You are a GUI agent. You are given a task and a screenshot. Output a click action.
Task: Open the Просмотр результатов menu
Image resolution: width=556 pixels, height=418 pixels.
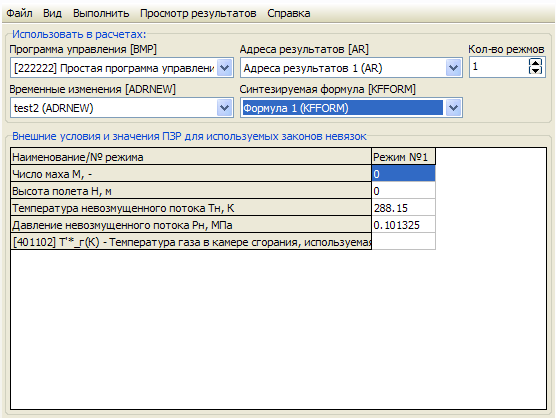[x=198, y=13]
